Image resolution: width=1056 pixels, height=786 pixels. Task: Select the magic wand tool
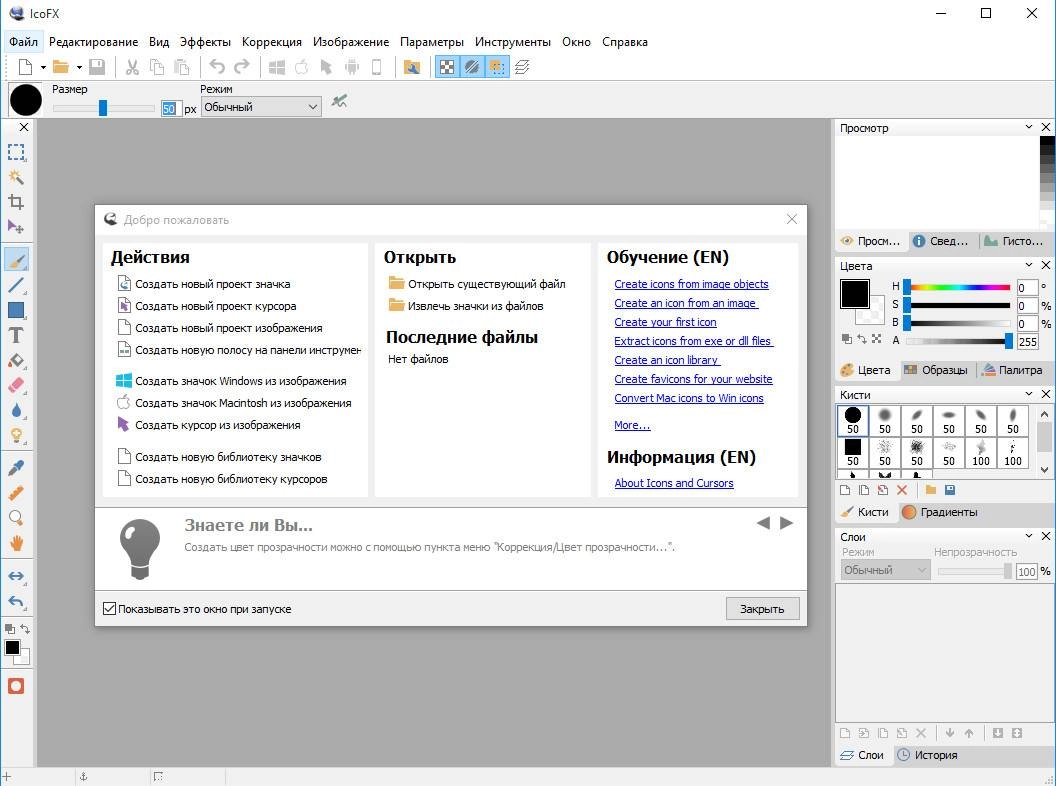(16, 177)
